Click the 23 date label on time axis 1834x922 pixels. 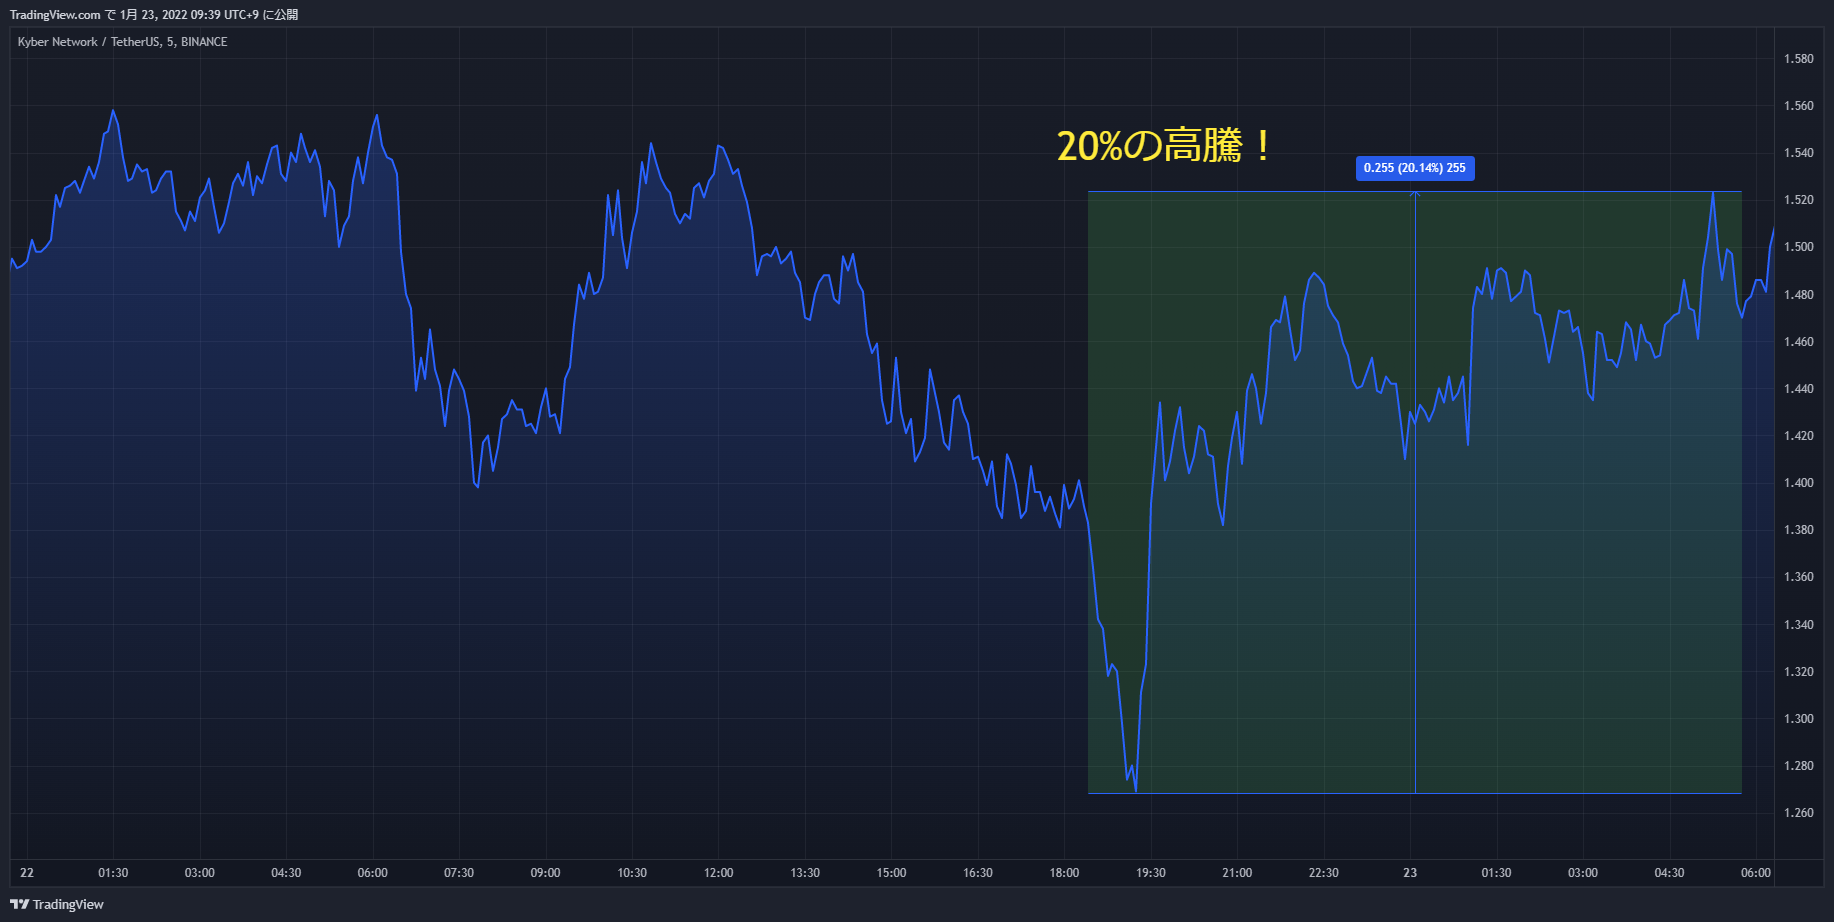click(1410, 873)
